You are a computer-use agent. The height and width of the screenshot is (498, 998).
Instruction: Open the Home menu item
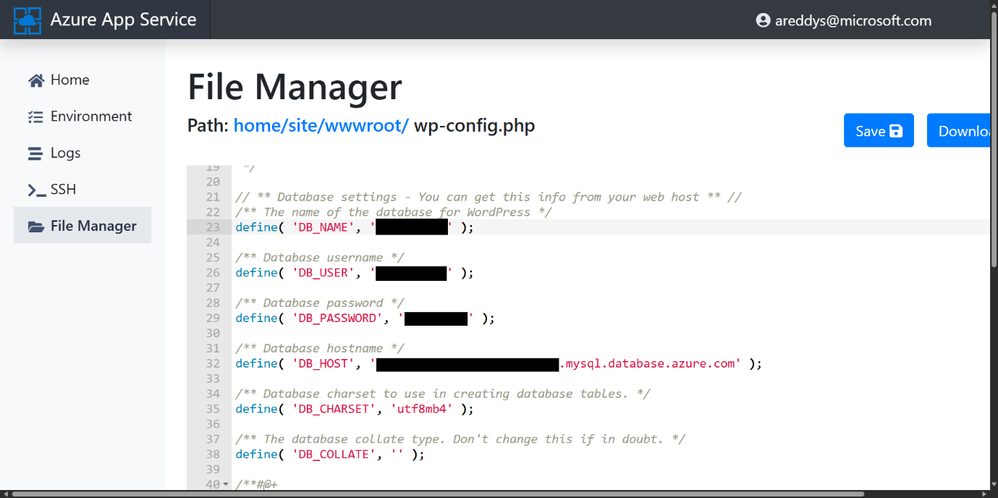tap(82, 80)
